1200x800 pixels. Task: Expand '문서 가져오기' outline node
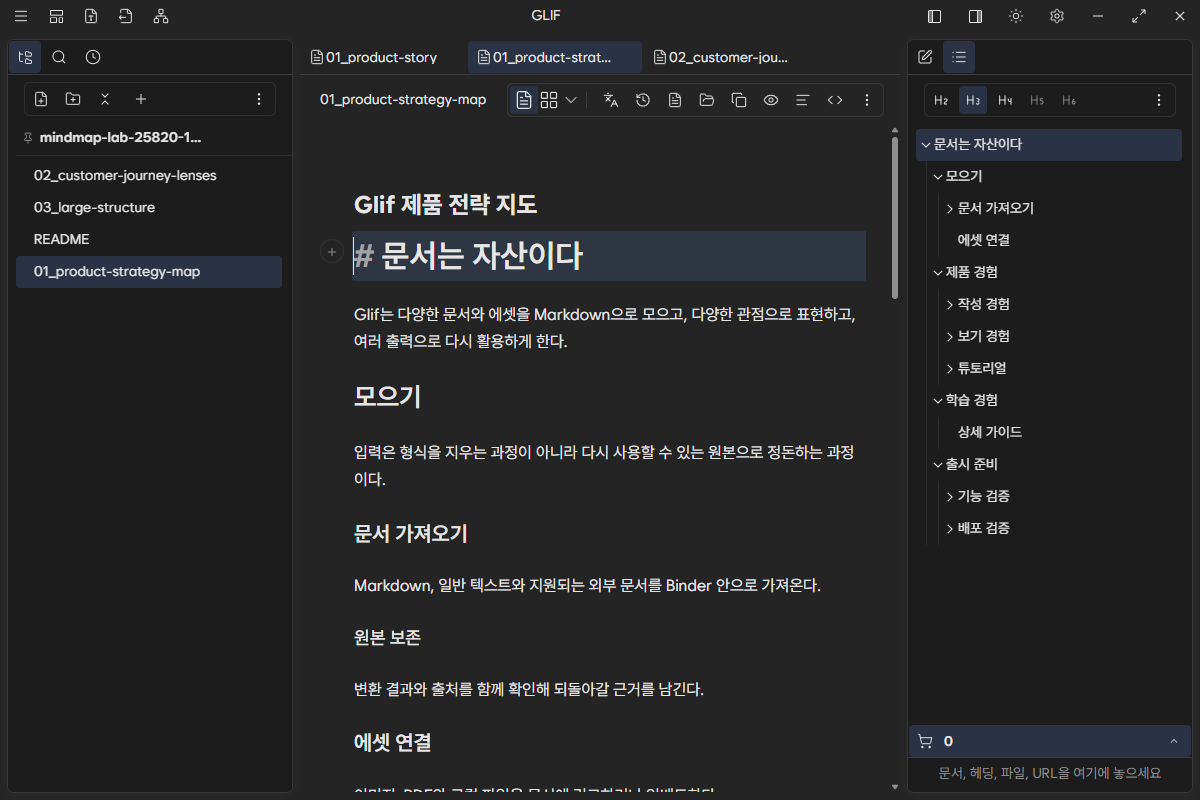click(949, 208)
